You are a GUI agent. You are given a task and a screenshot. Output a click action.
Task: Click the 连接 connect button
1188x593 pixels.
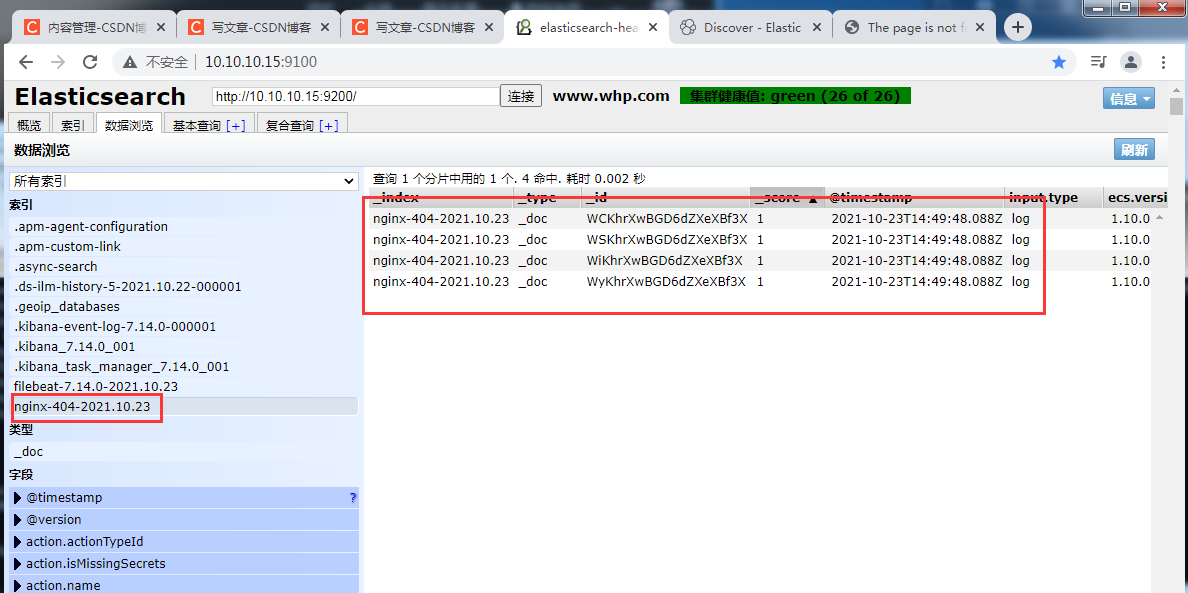click(x=521, y=97)
